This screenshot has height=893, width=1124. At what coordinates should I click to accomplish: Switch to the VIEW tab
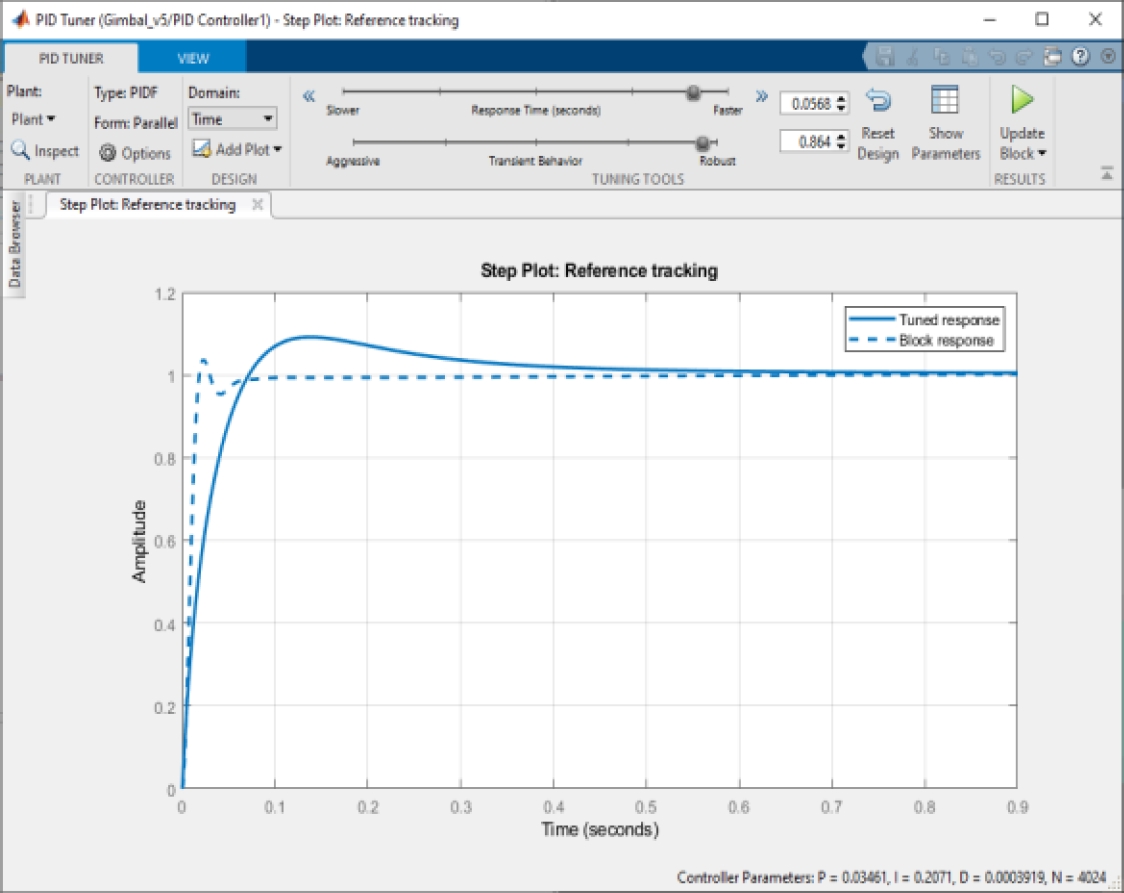click(x=193, y=58)
